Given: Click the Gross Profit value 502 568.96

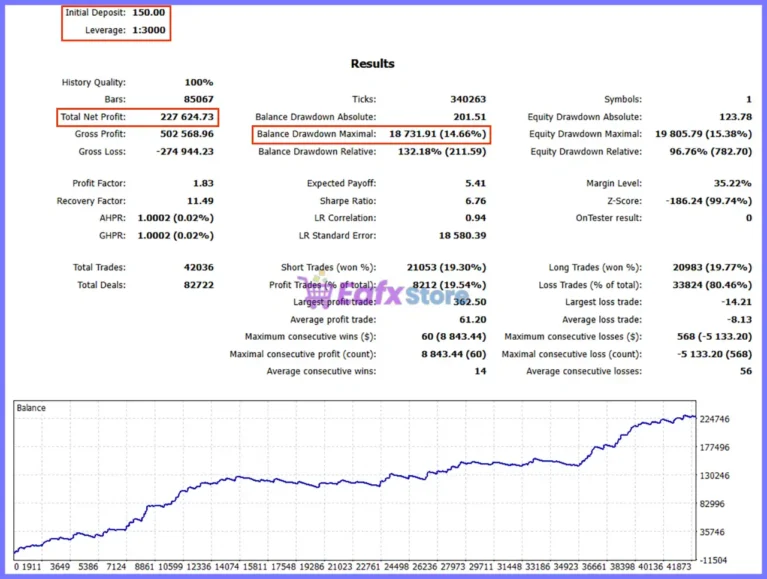Looking at the screenshot, I should point(187,134).
